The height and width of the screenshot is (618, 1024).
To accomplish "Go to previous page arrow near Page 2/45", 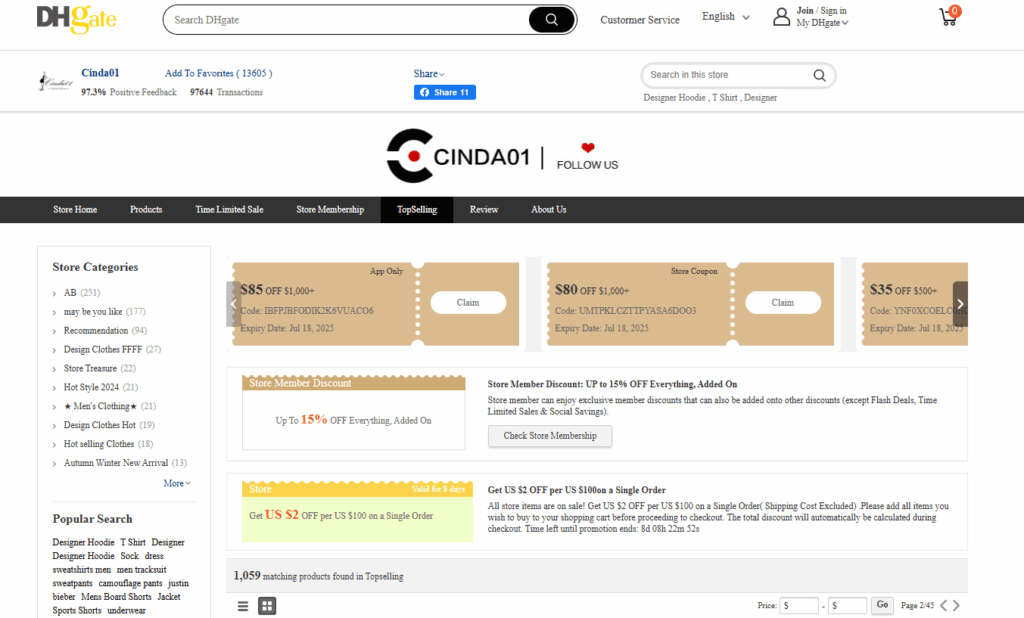I will click(x=943, y=606).
